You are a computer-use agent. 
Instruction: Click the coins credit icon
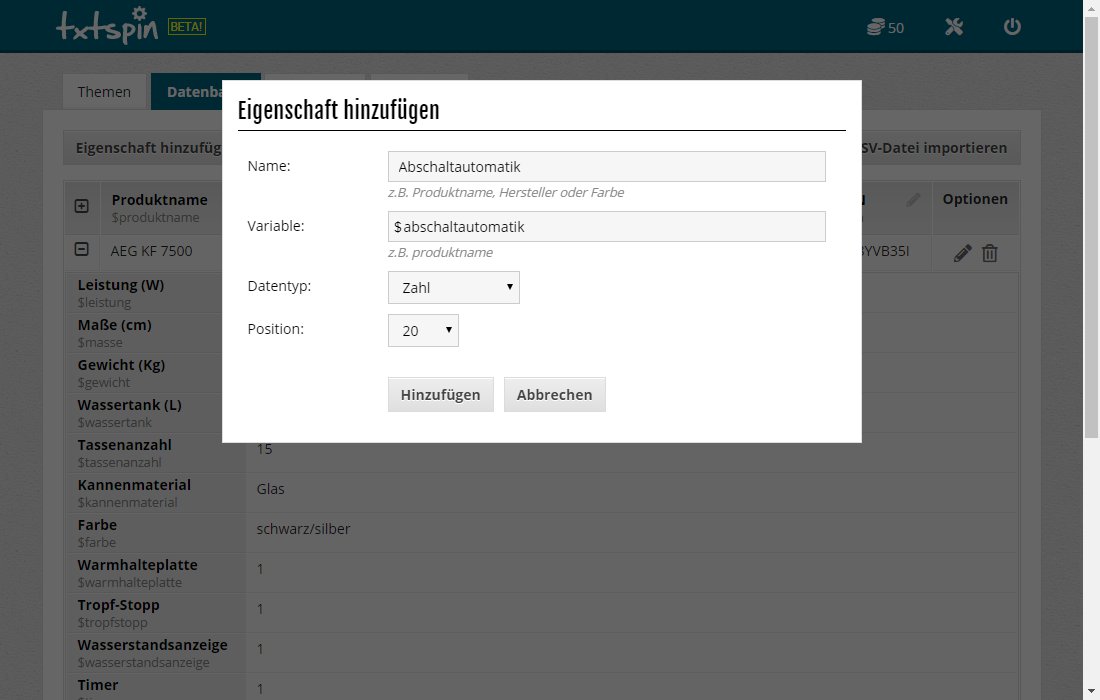coord(875,27)
